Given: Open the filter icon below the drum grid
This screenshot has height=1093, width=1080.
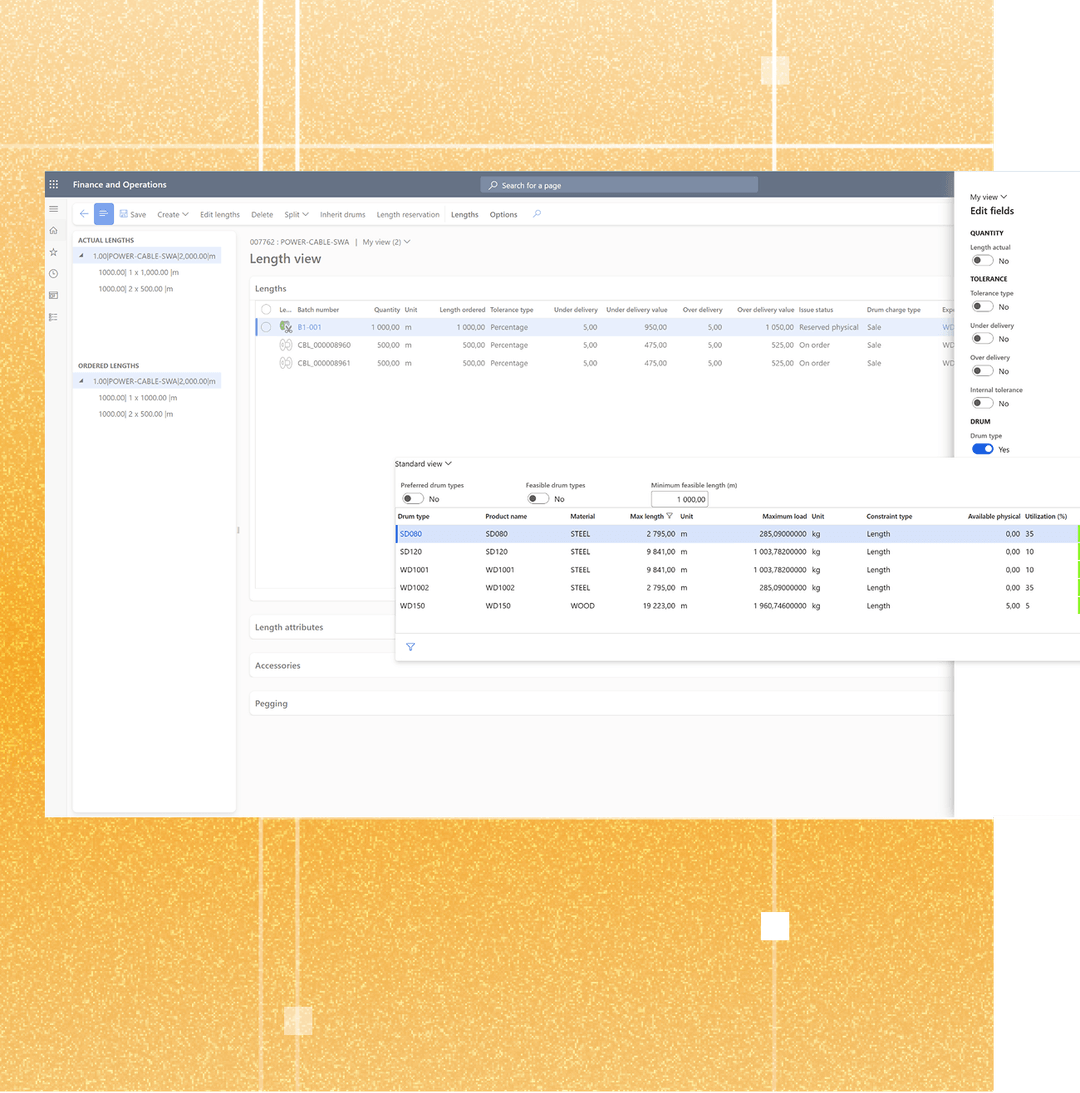Looking at the screenshot, I should [410, 647].
